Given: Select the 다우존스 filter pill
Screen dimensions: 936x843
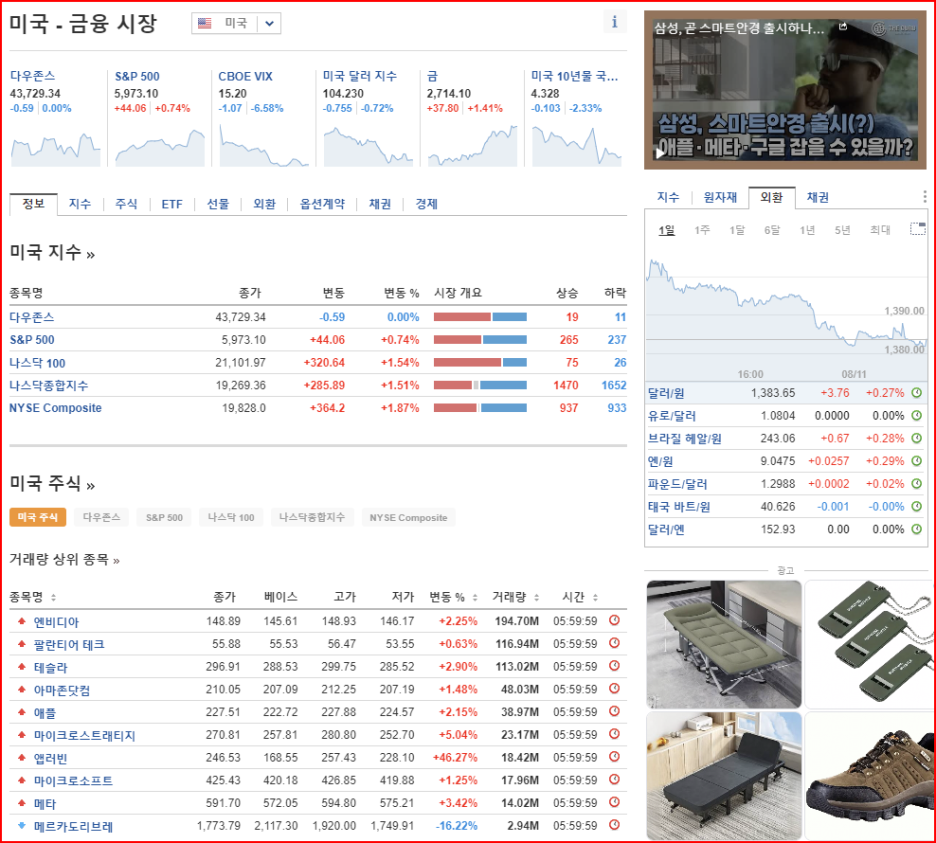Looking at the screenshot, I should 101,517.
